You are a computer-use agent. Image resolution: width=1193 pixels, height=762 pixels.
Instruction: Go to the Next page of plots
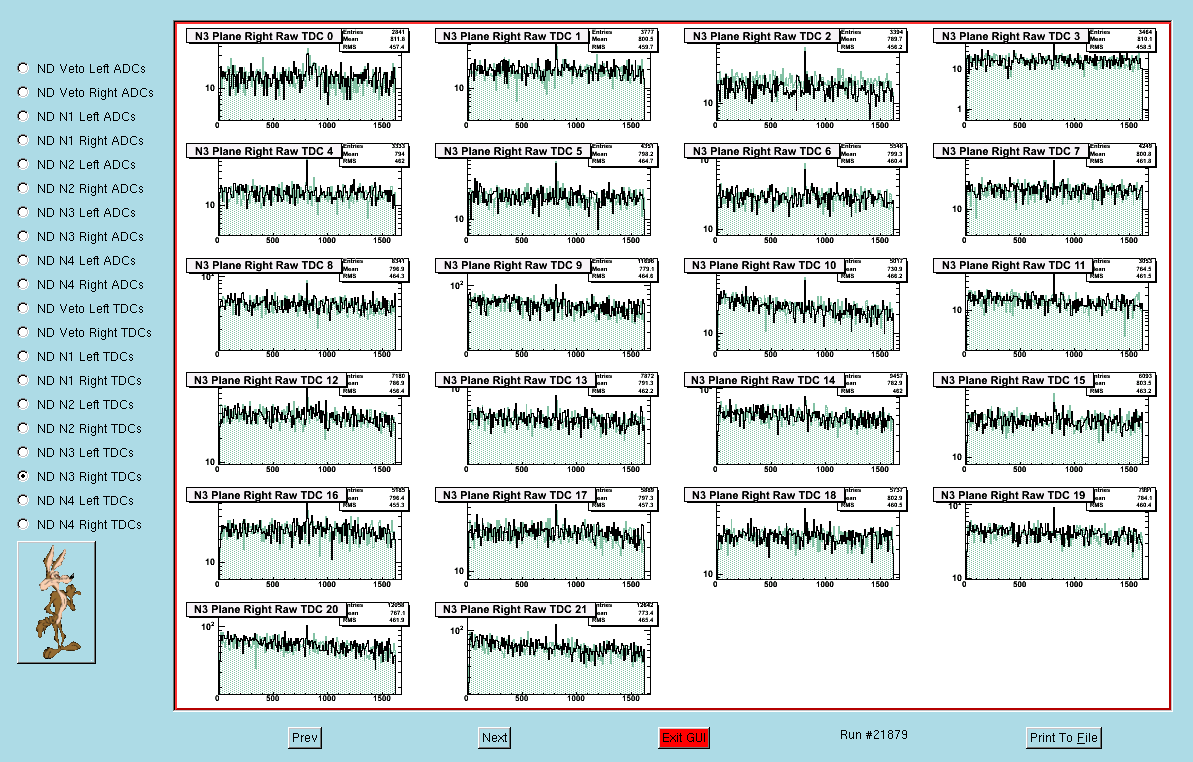(x=495, y=738)
